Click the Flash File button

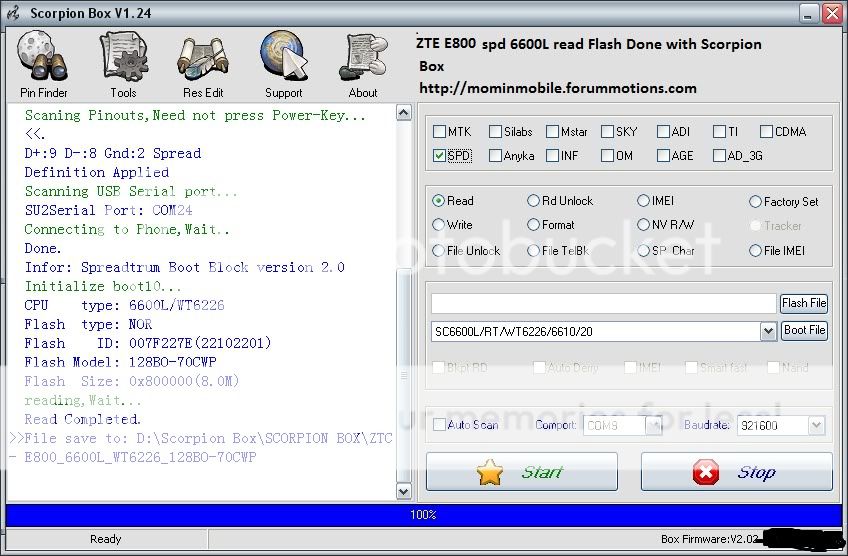point(804,303)
